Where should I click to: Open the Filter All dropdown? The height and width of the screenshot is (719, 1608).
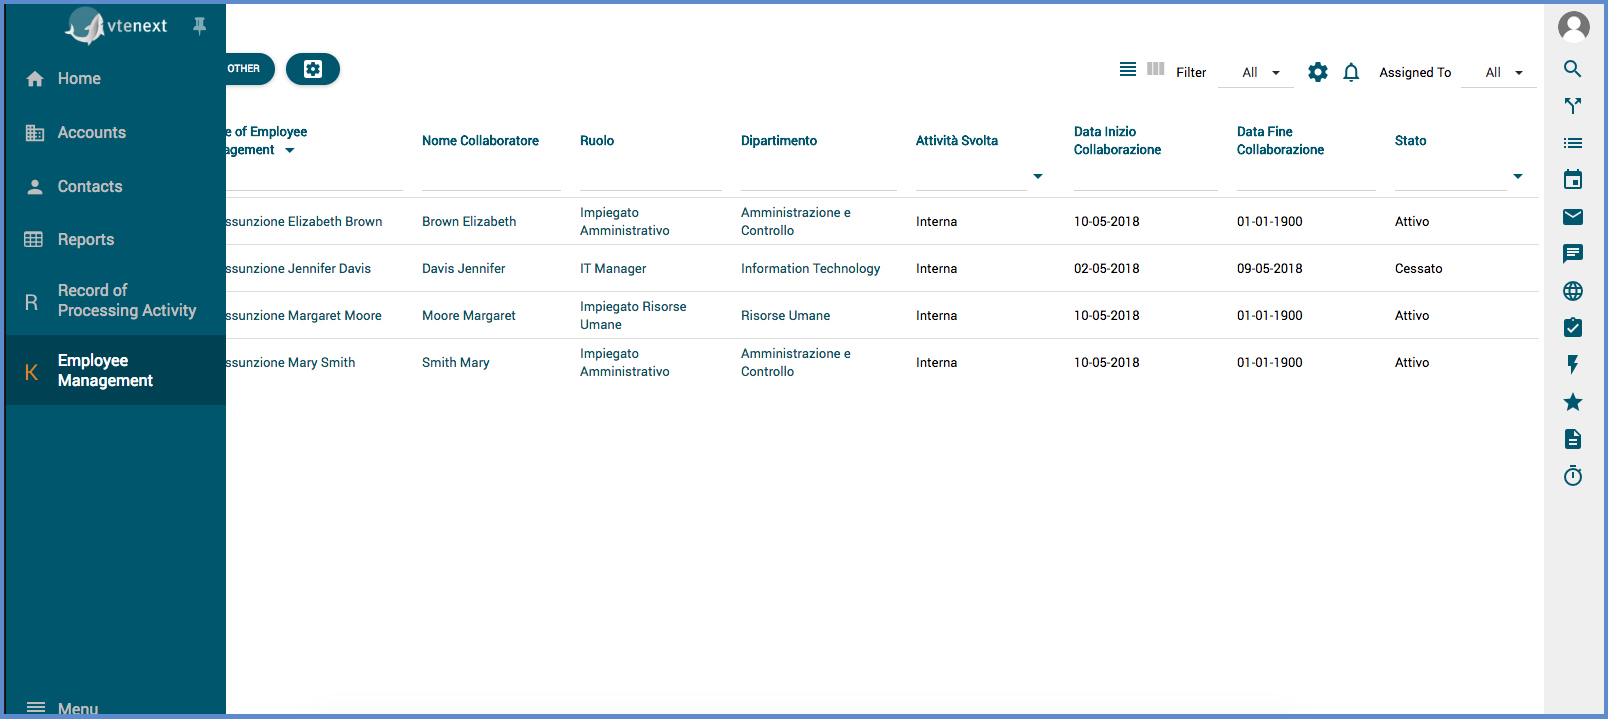tap(1256, 73)
